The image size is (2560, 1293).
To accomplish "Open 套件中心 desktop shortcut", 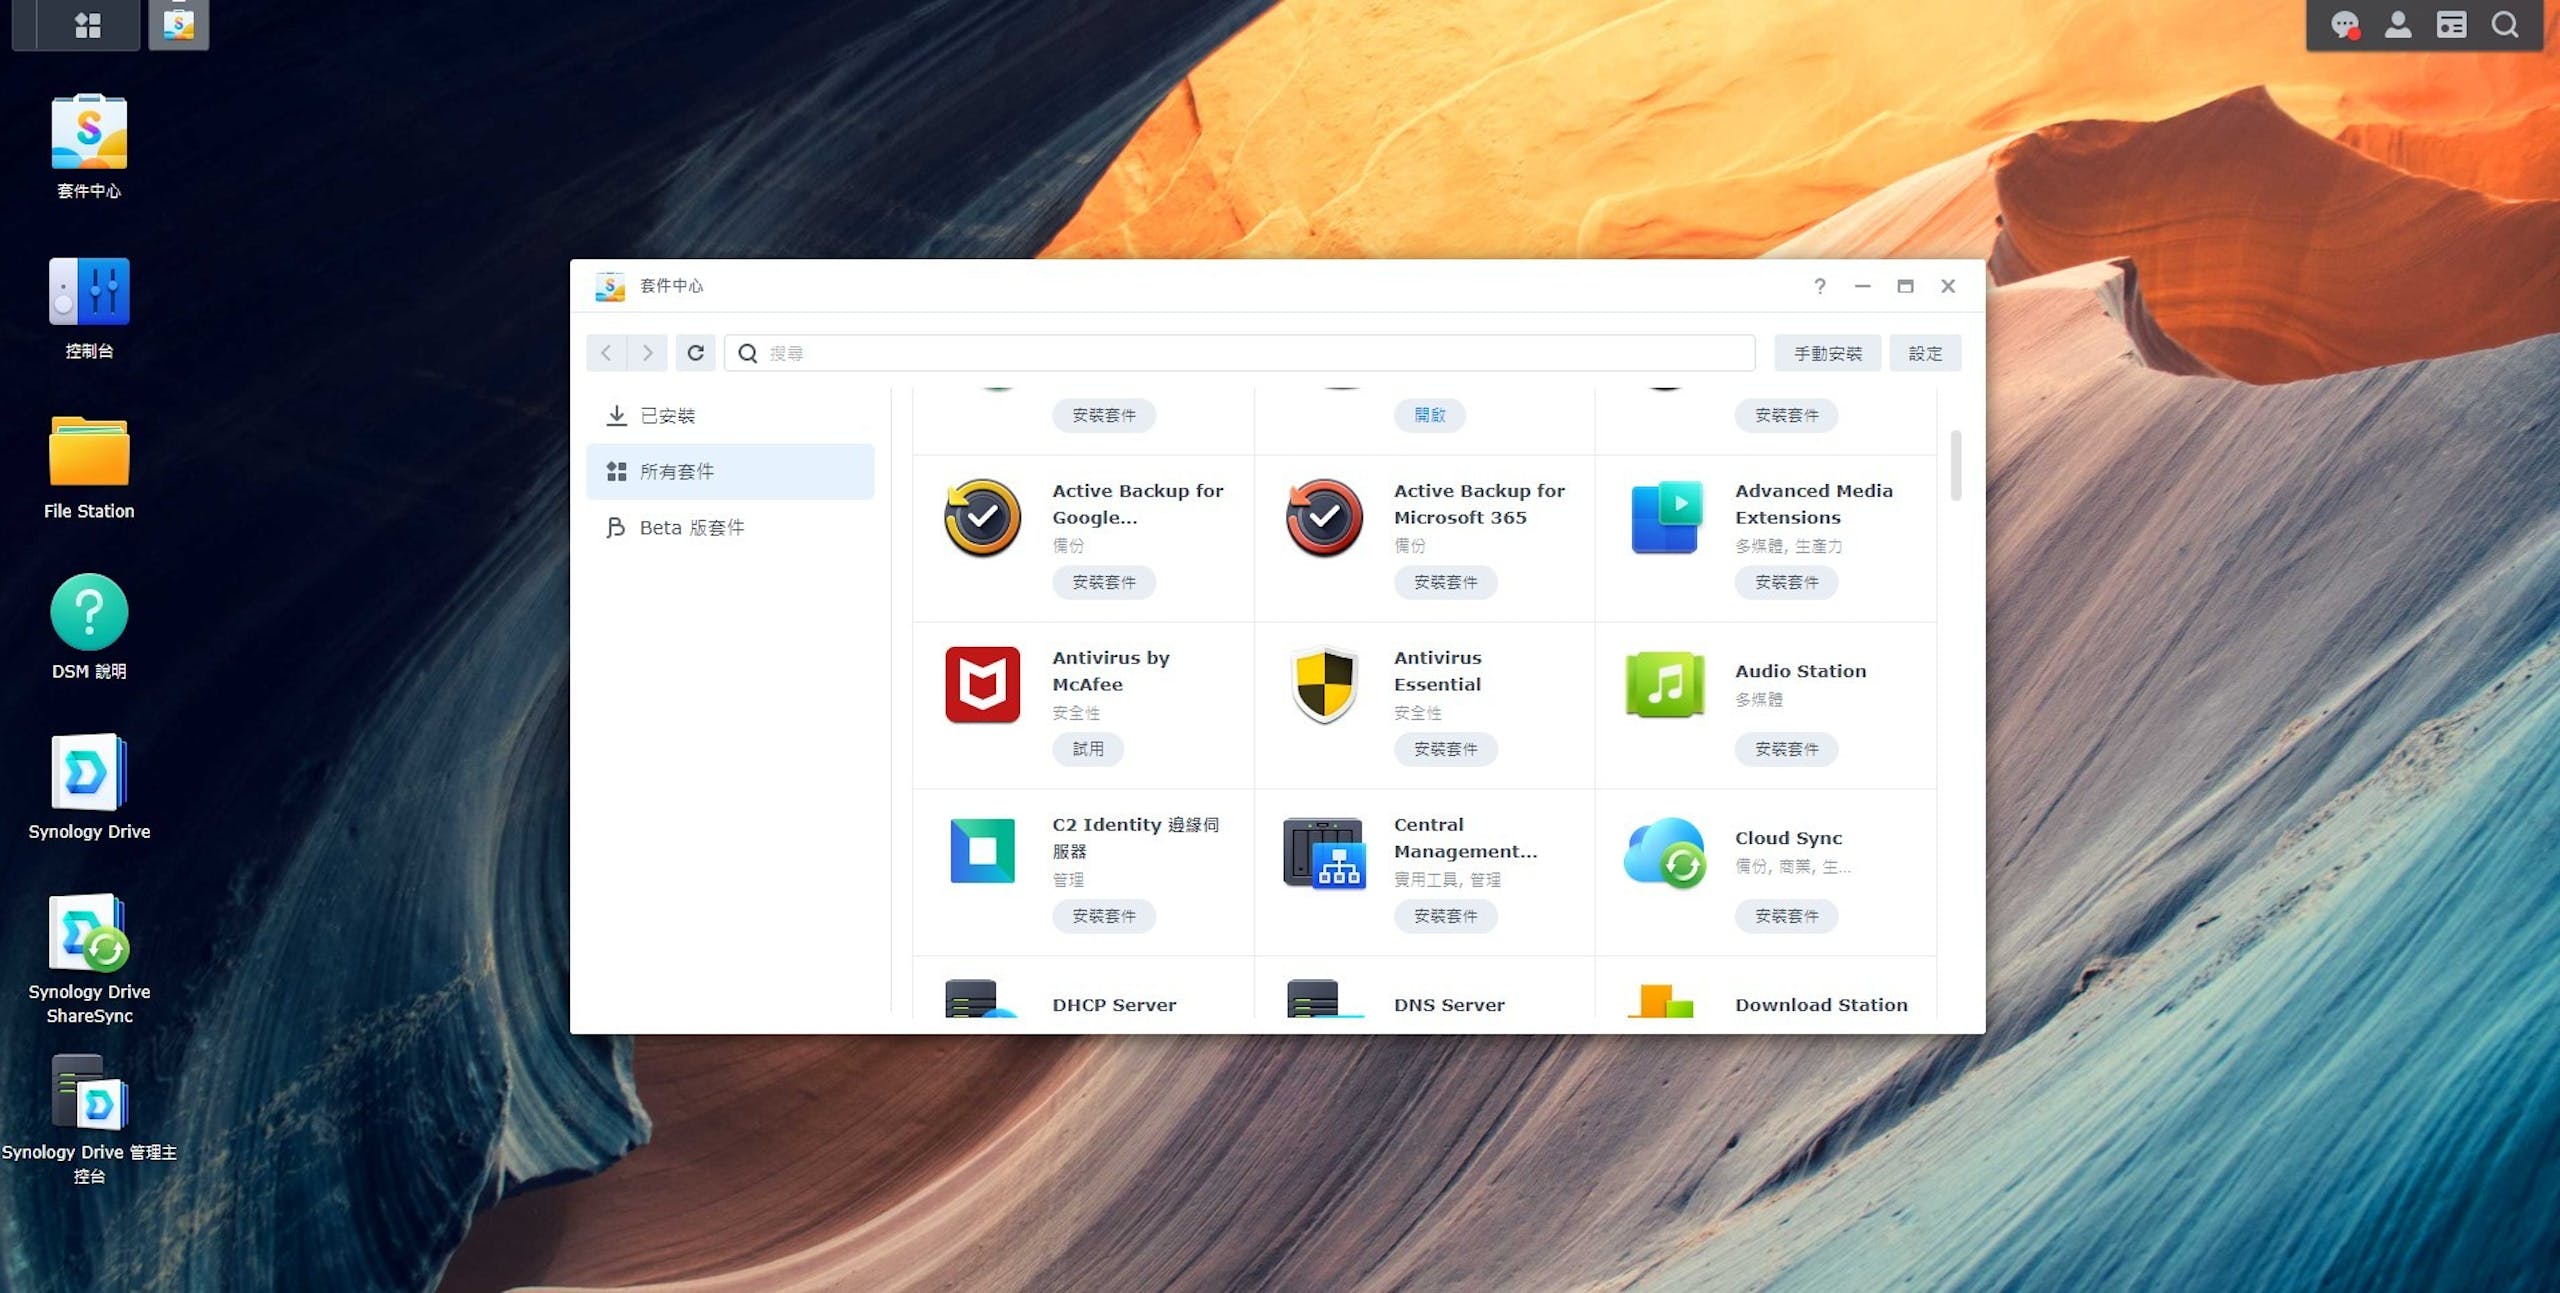I will (x=89, y=147).
